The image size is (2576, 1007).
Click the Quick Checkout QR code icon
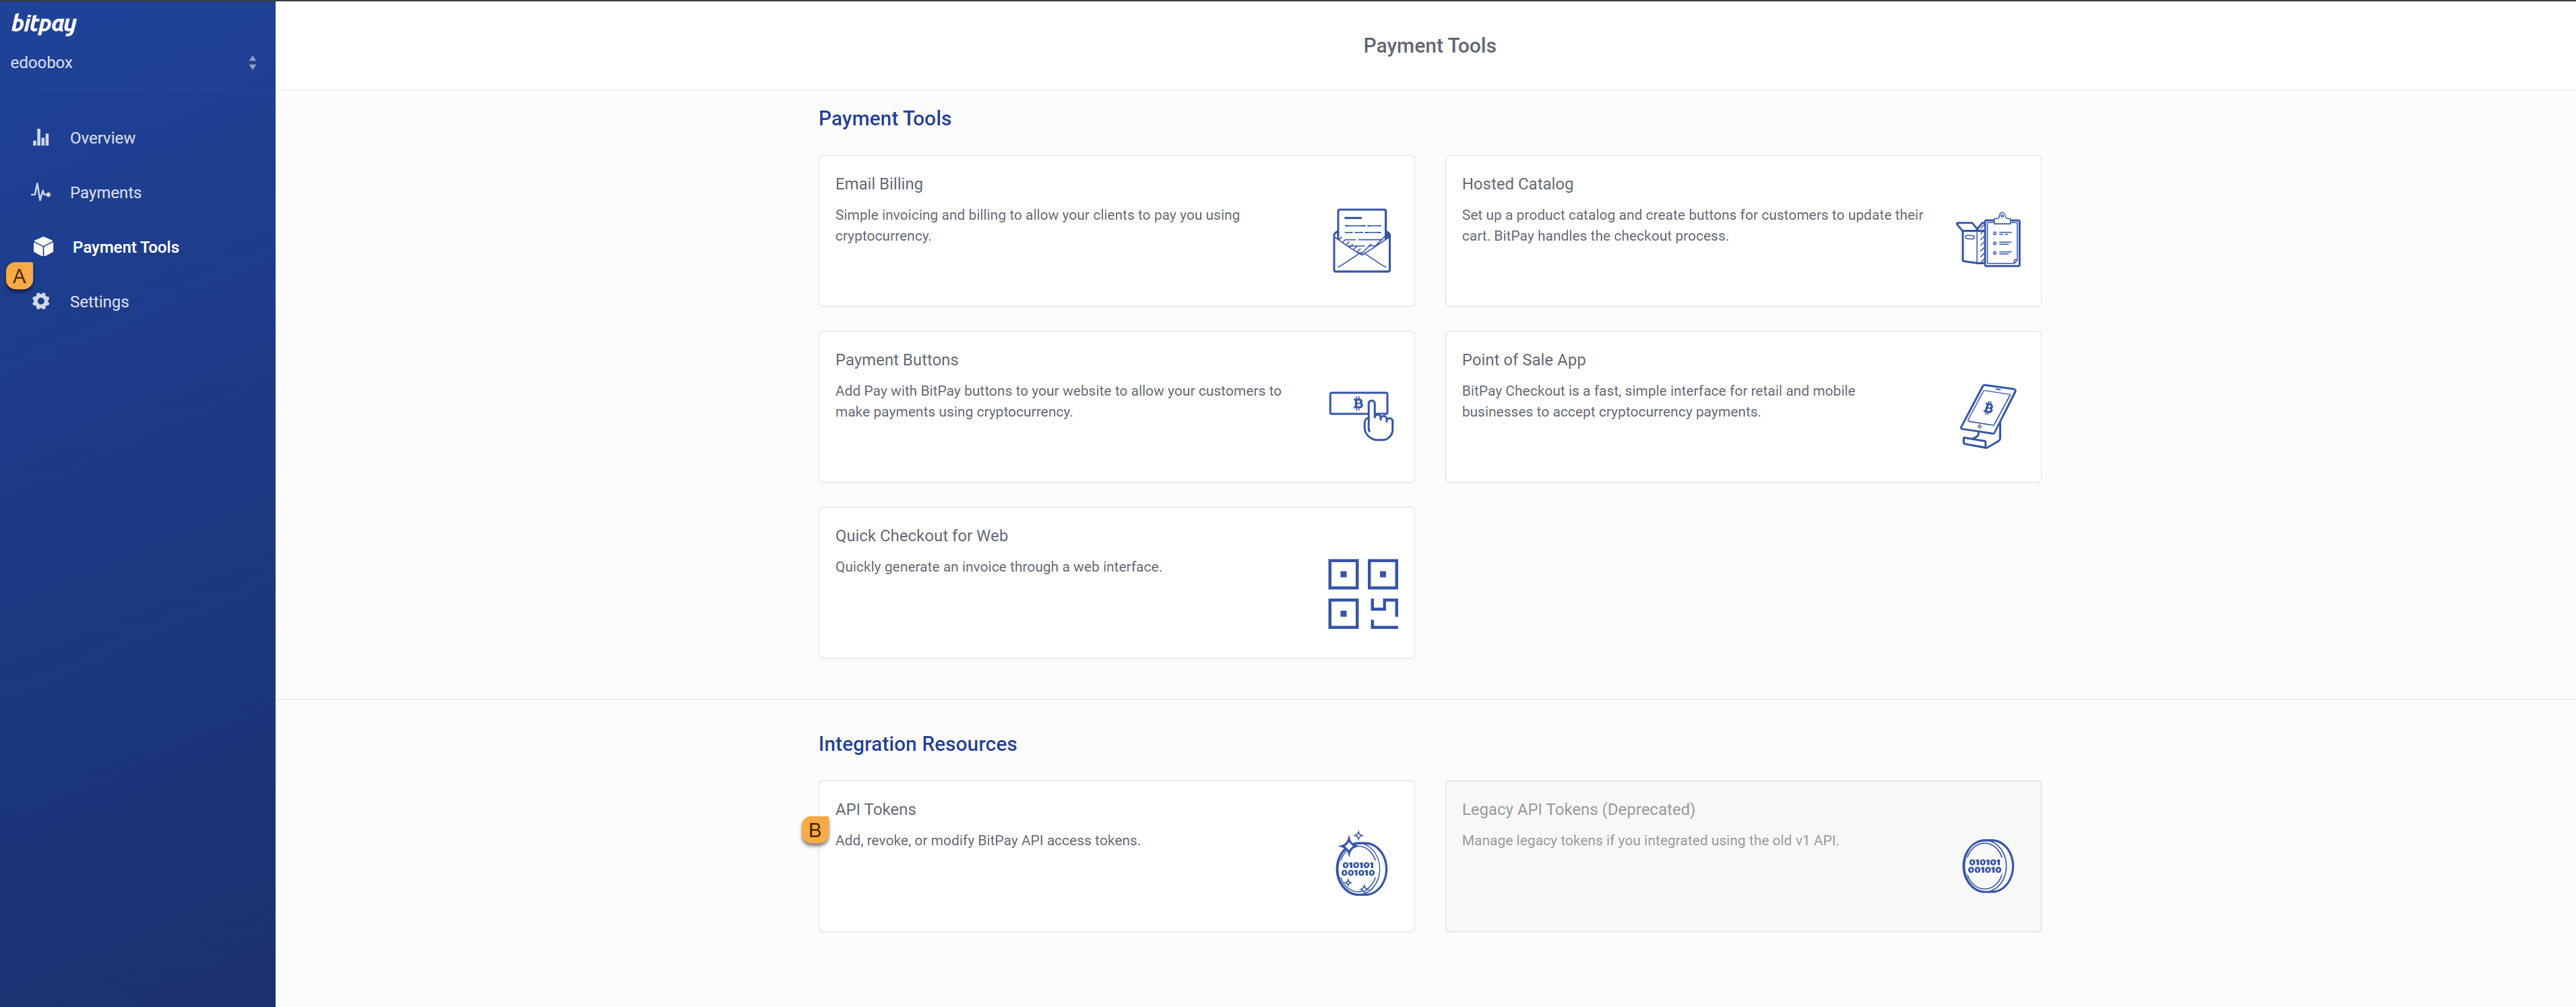tap(1362, 593)
